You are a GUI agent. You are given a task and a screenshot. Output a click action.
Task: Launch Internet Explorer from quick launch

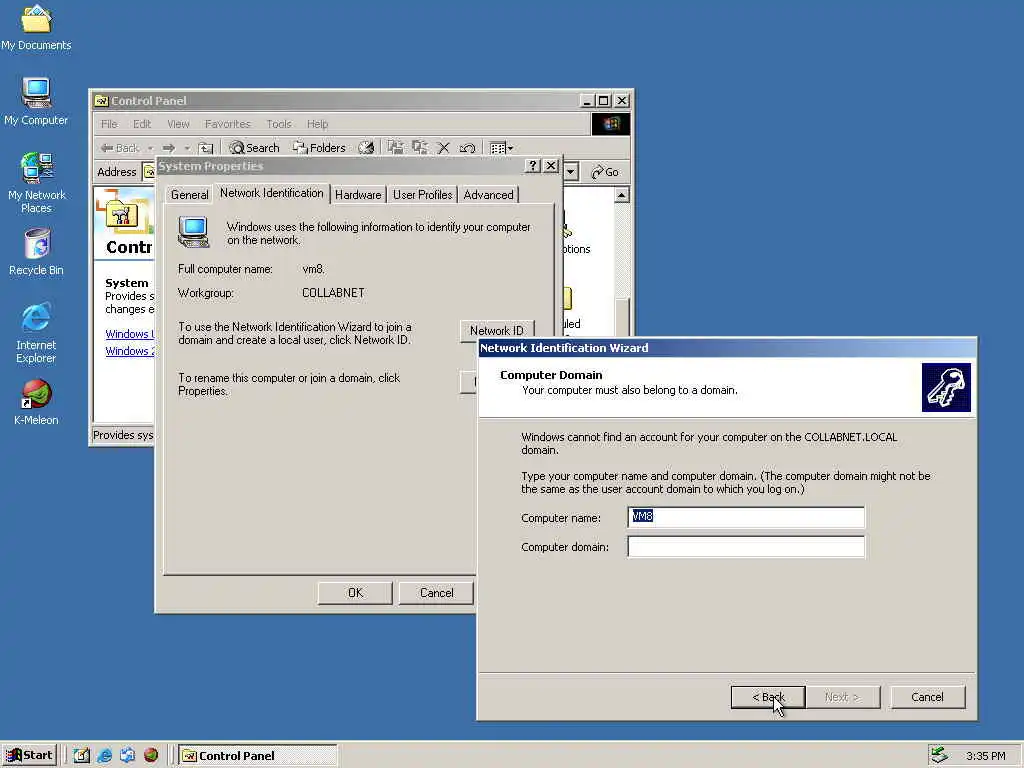[104, 756]
